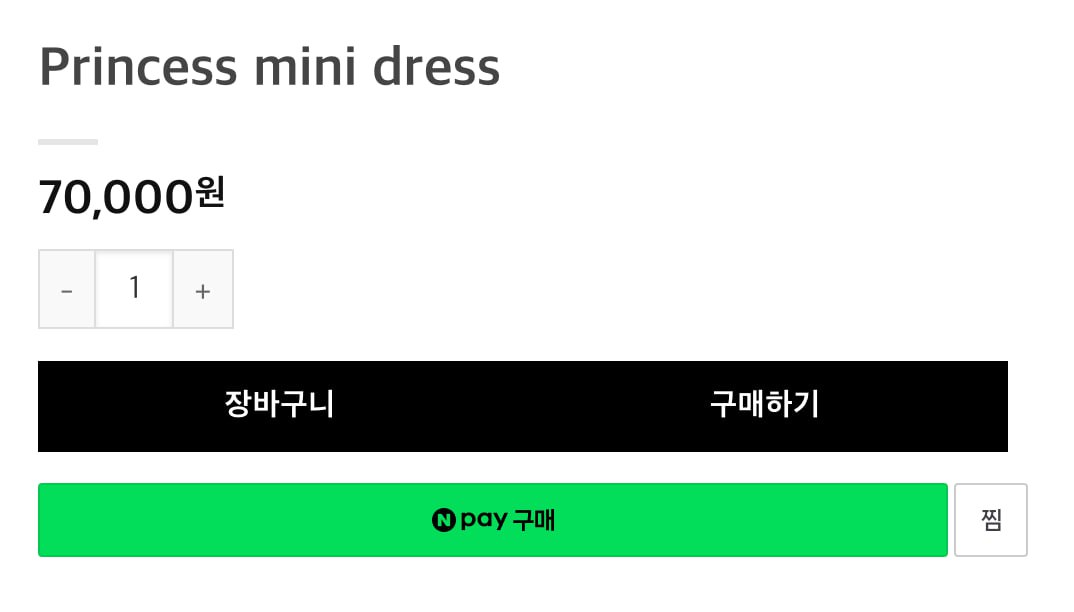Viewport: 1074px width, 612px height.
Task: Click the round N logo icon
Action: click(x=444, y=521)
